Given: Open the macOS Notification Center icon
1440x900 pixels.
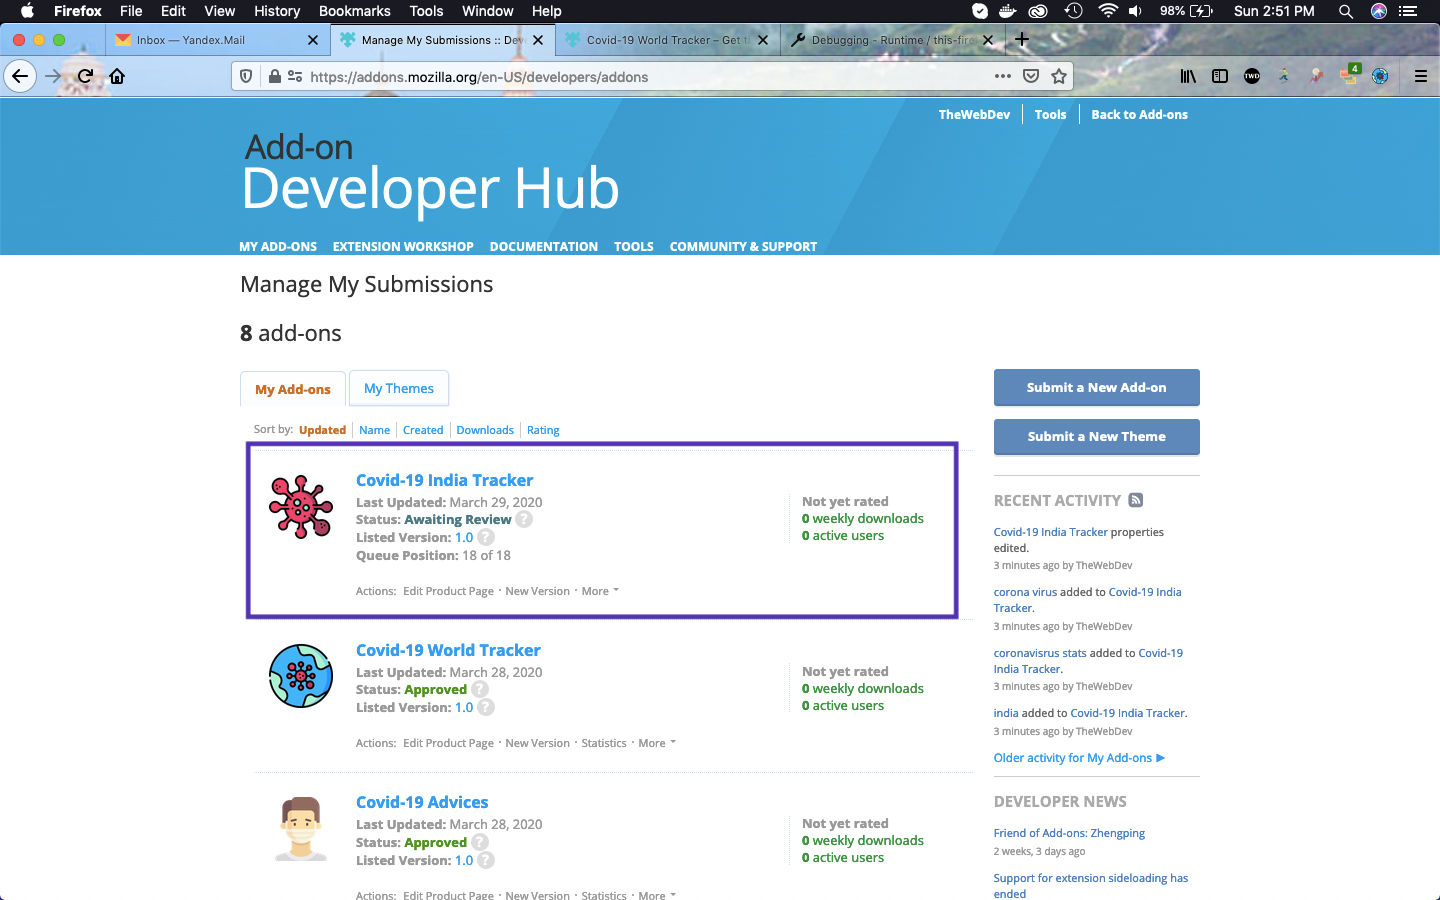Looking at the screenshot, I should click(x=1409, y=11).
